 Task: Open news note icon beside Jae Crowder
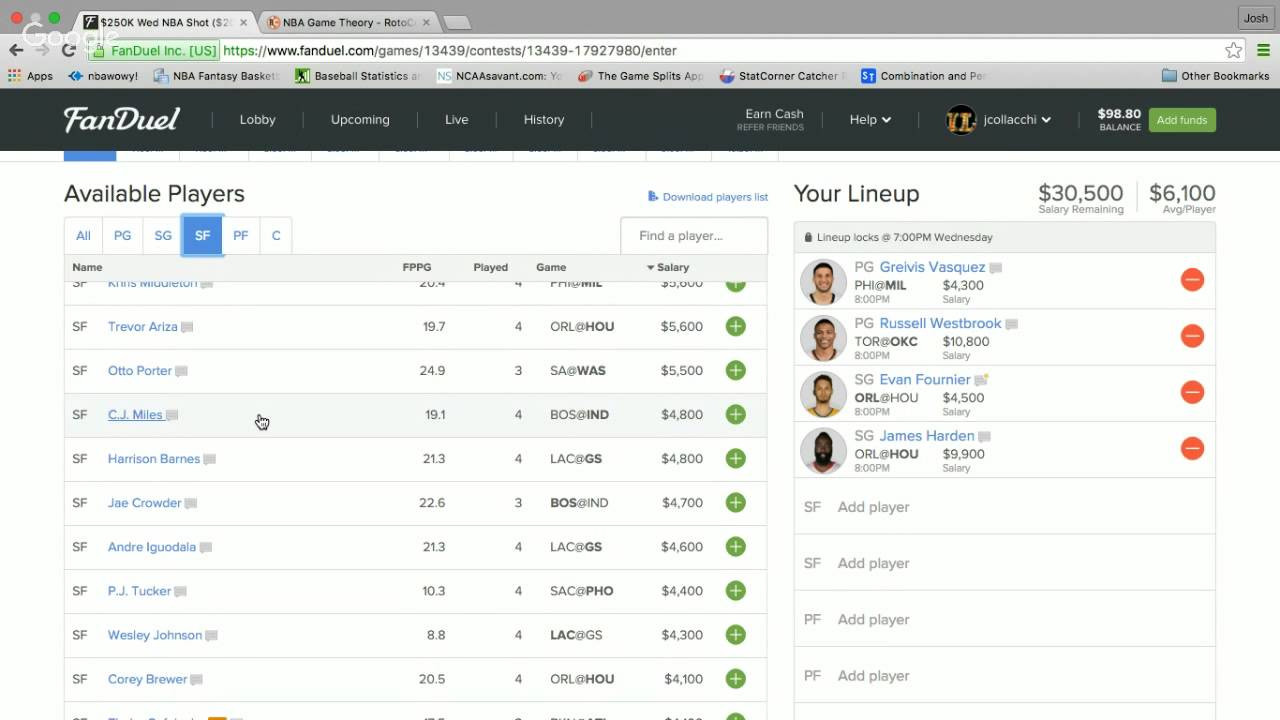tap(190, 503)
